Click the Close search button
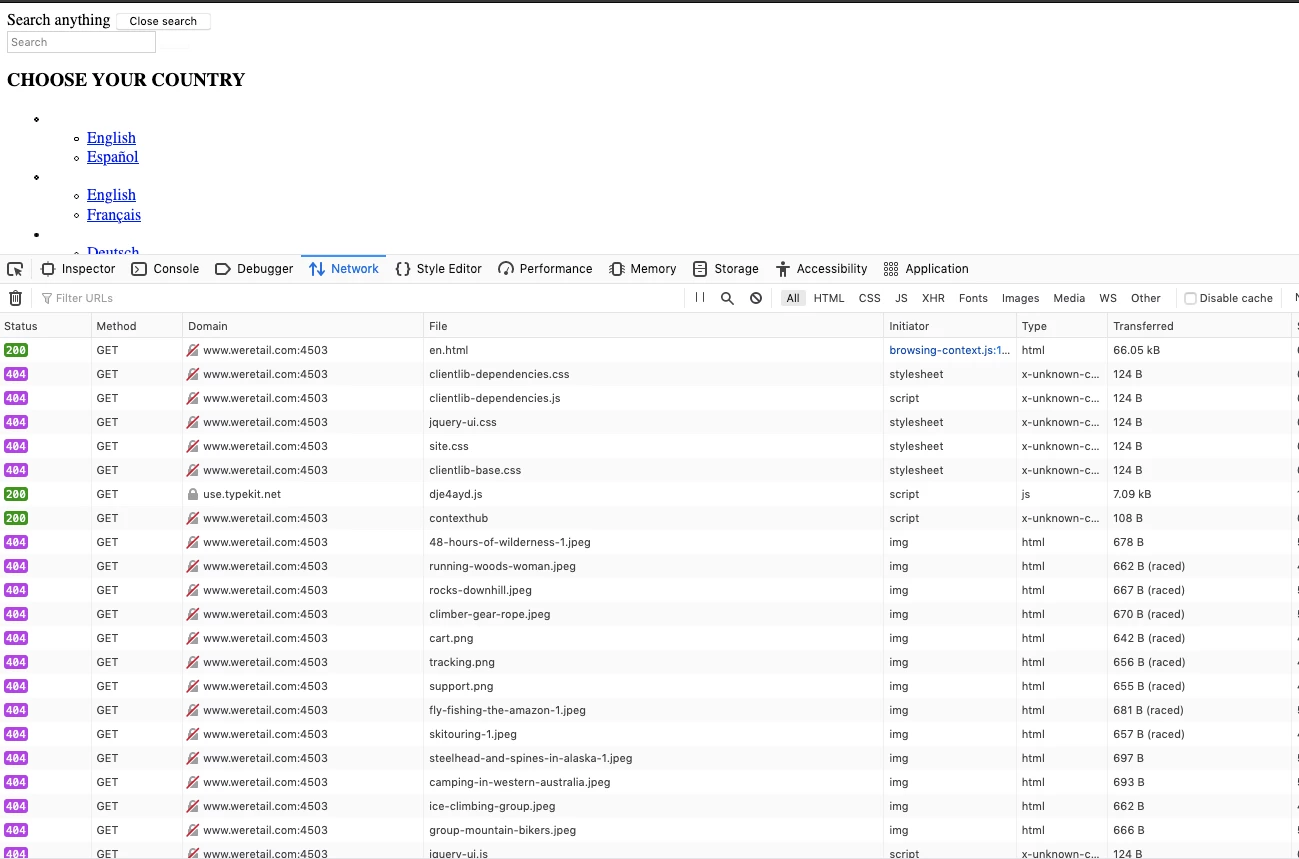 click(163, 21)
